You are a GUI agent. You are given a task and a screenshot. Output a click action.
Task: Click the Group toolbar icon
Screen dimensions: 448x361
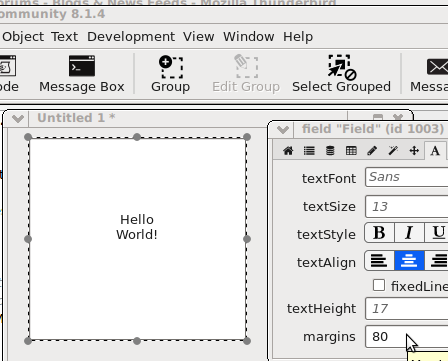170,74
